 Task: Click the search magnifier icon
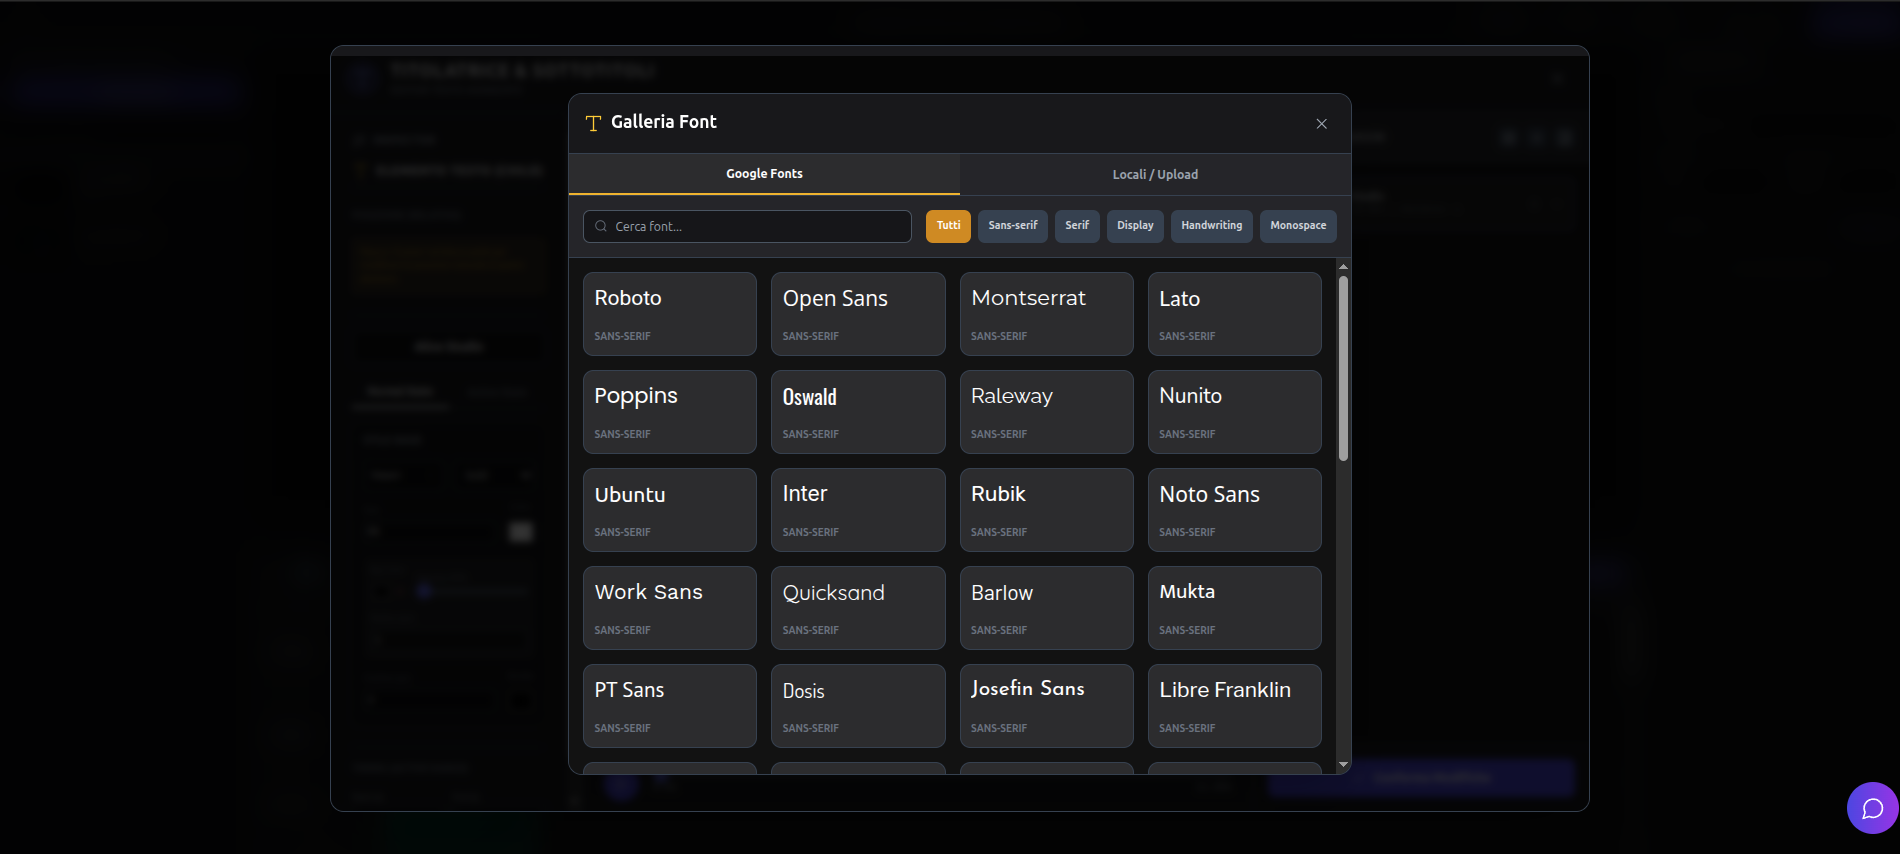coord(601,227)
